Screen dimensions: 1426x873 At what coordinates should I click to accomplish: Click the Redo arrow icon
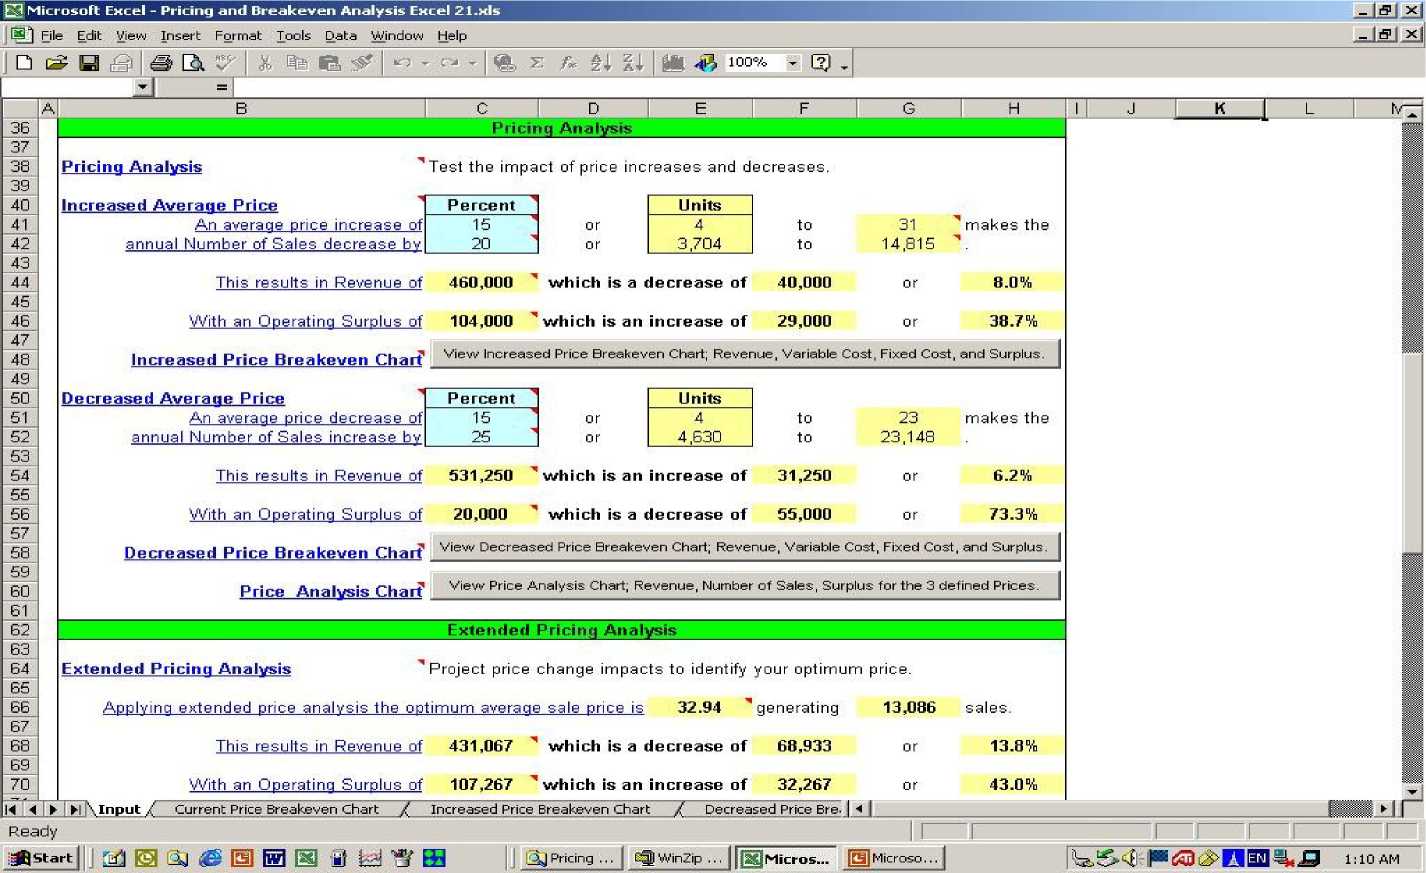[x=450, y=63]
